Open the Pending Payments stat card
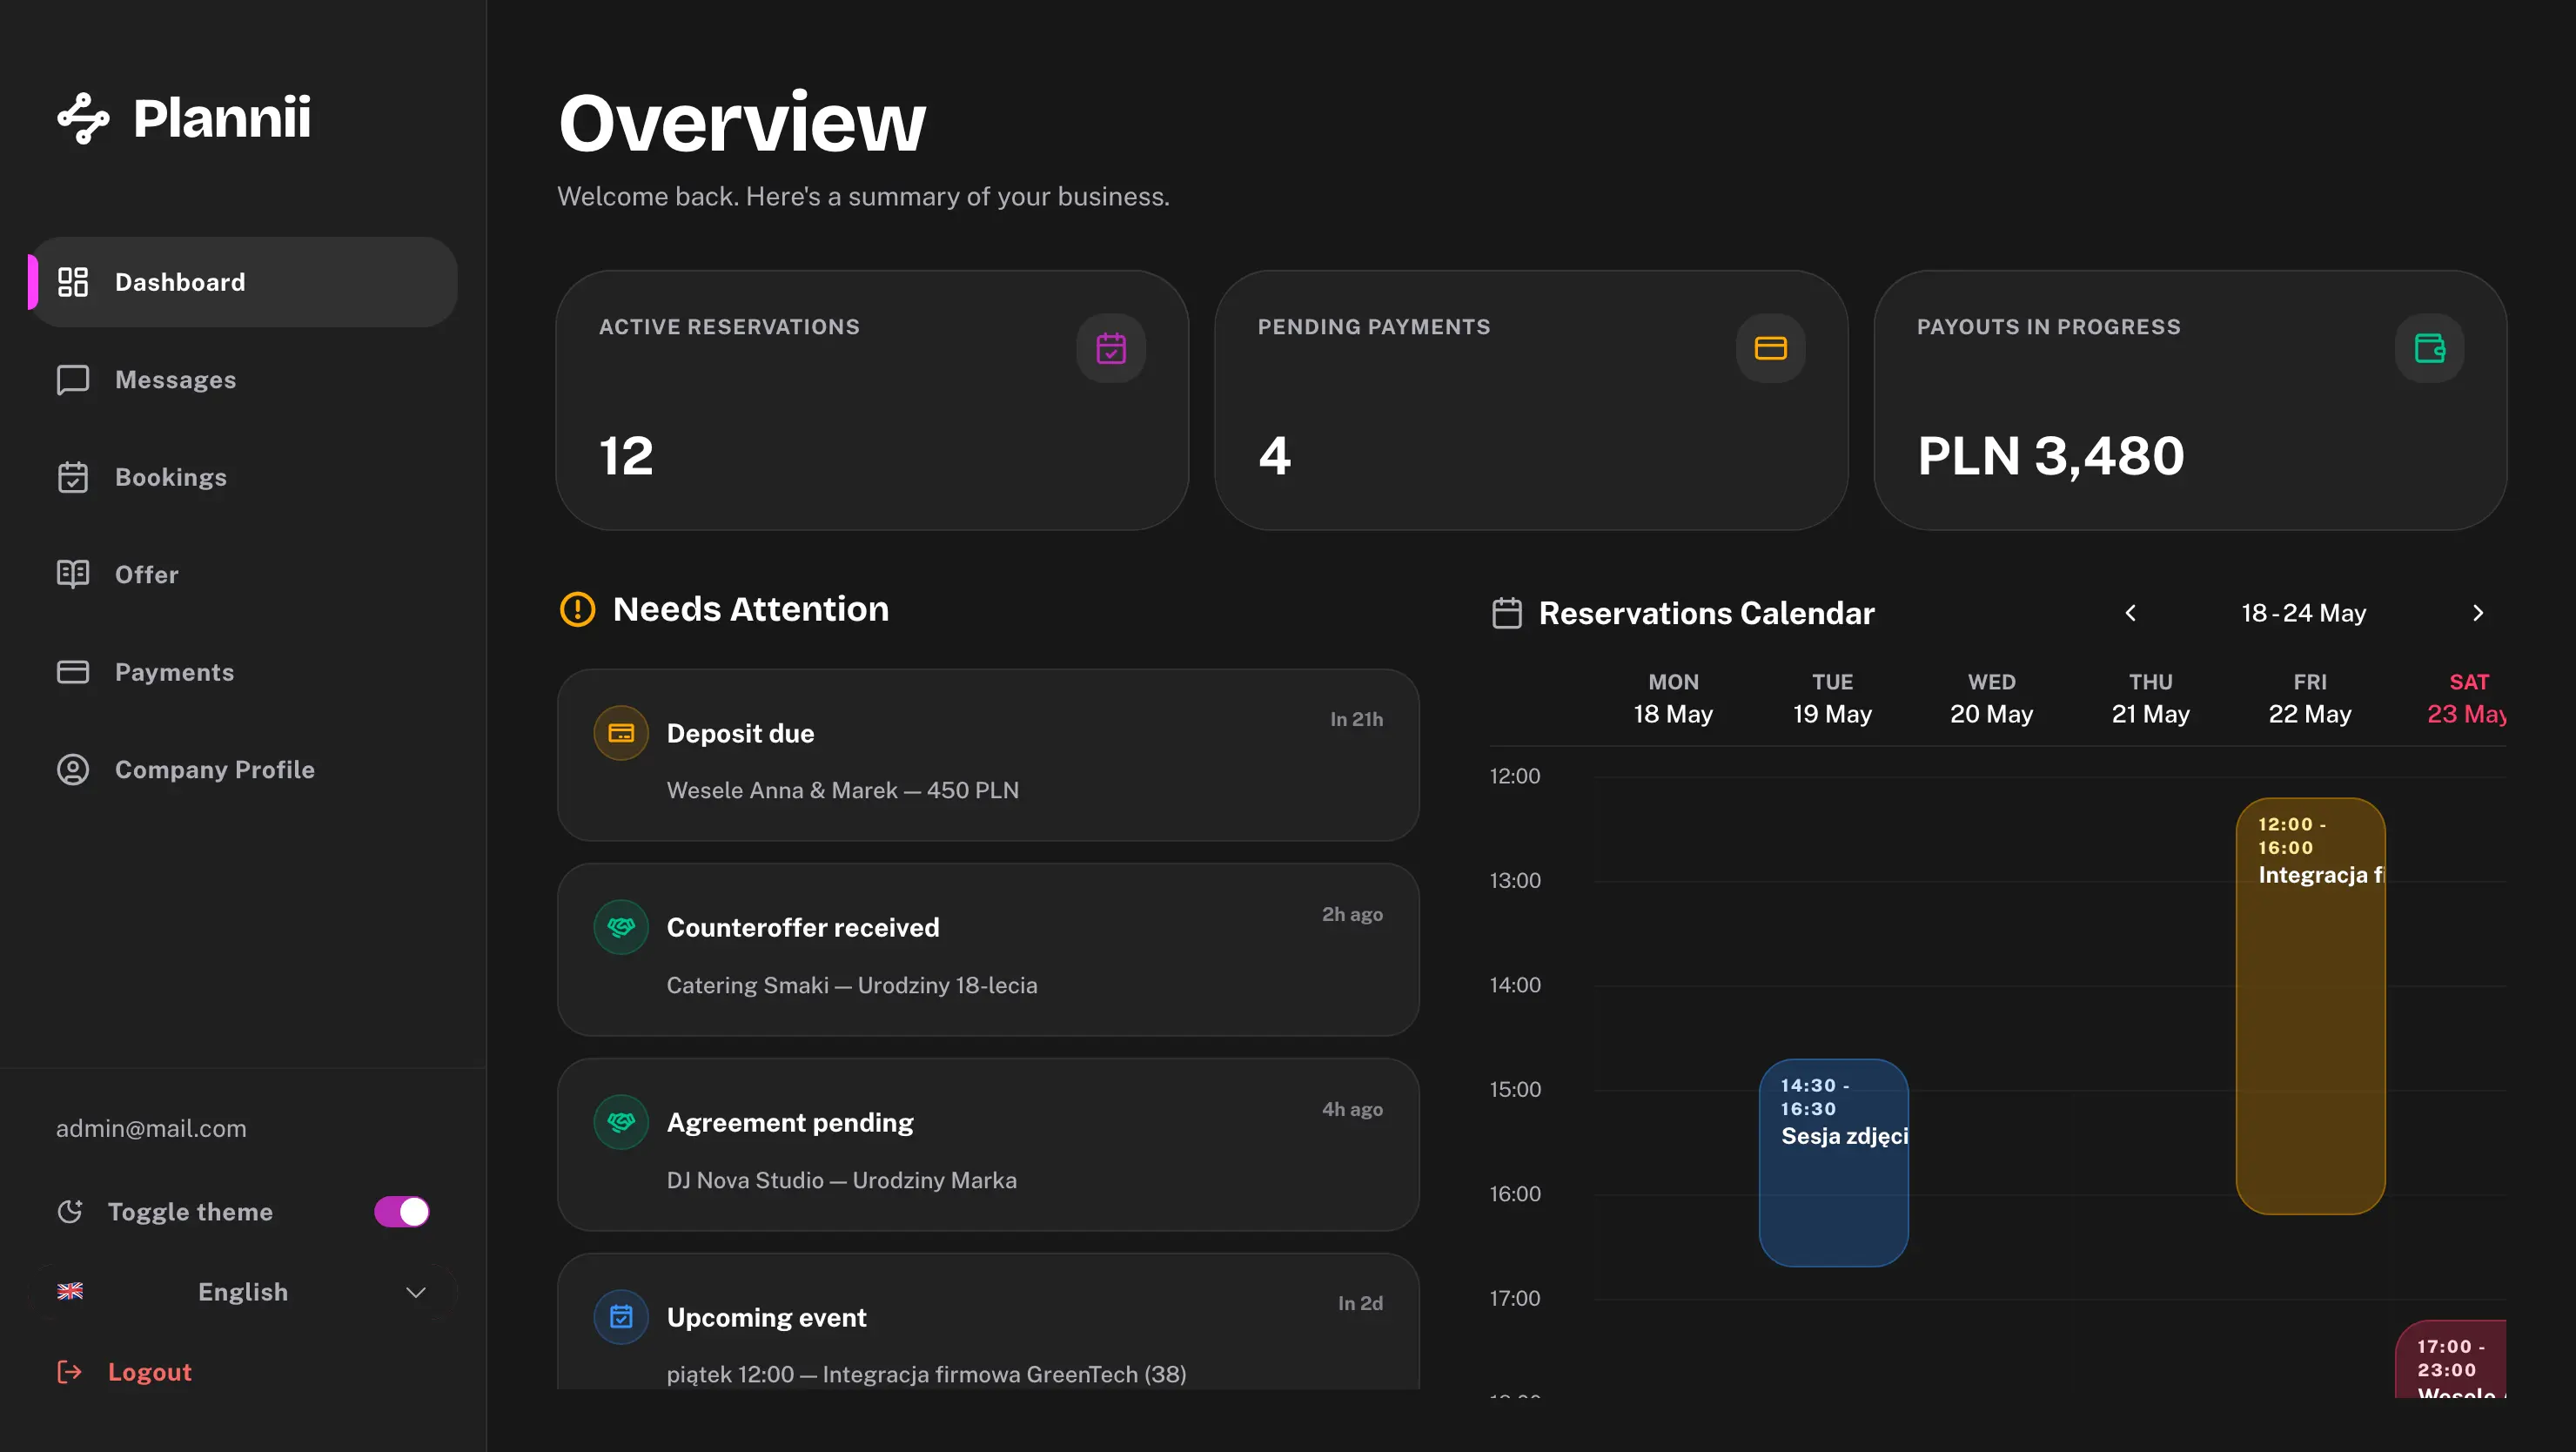2576x1452 pixels. point(1531,400)
